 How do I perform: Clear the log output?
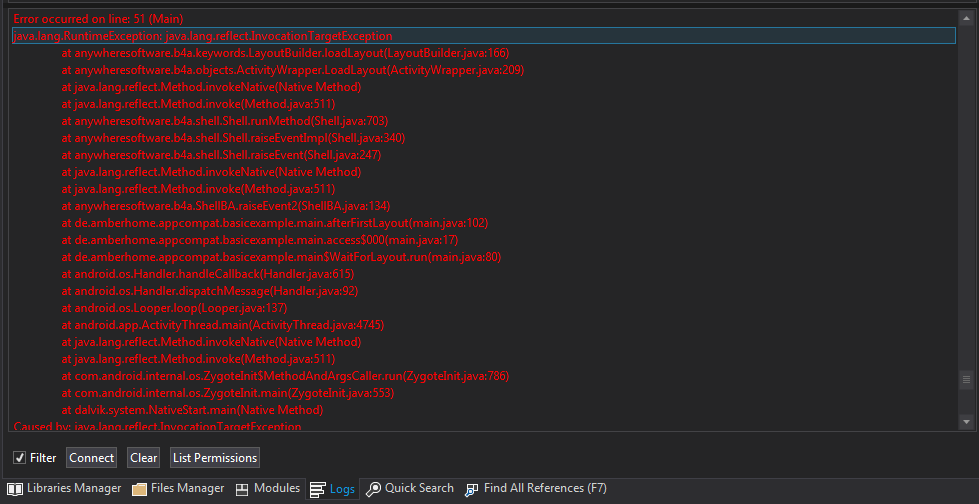click(x=144, y=458)
